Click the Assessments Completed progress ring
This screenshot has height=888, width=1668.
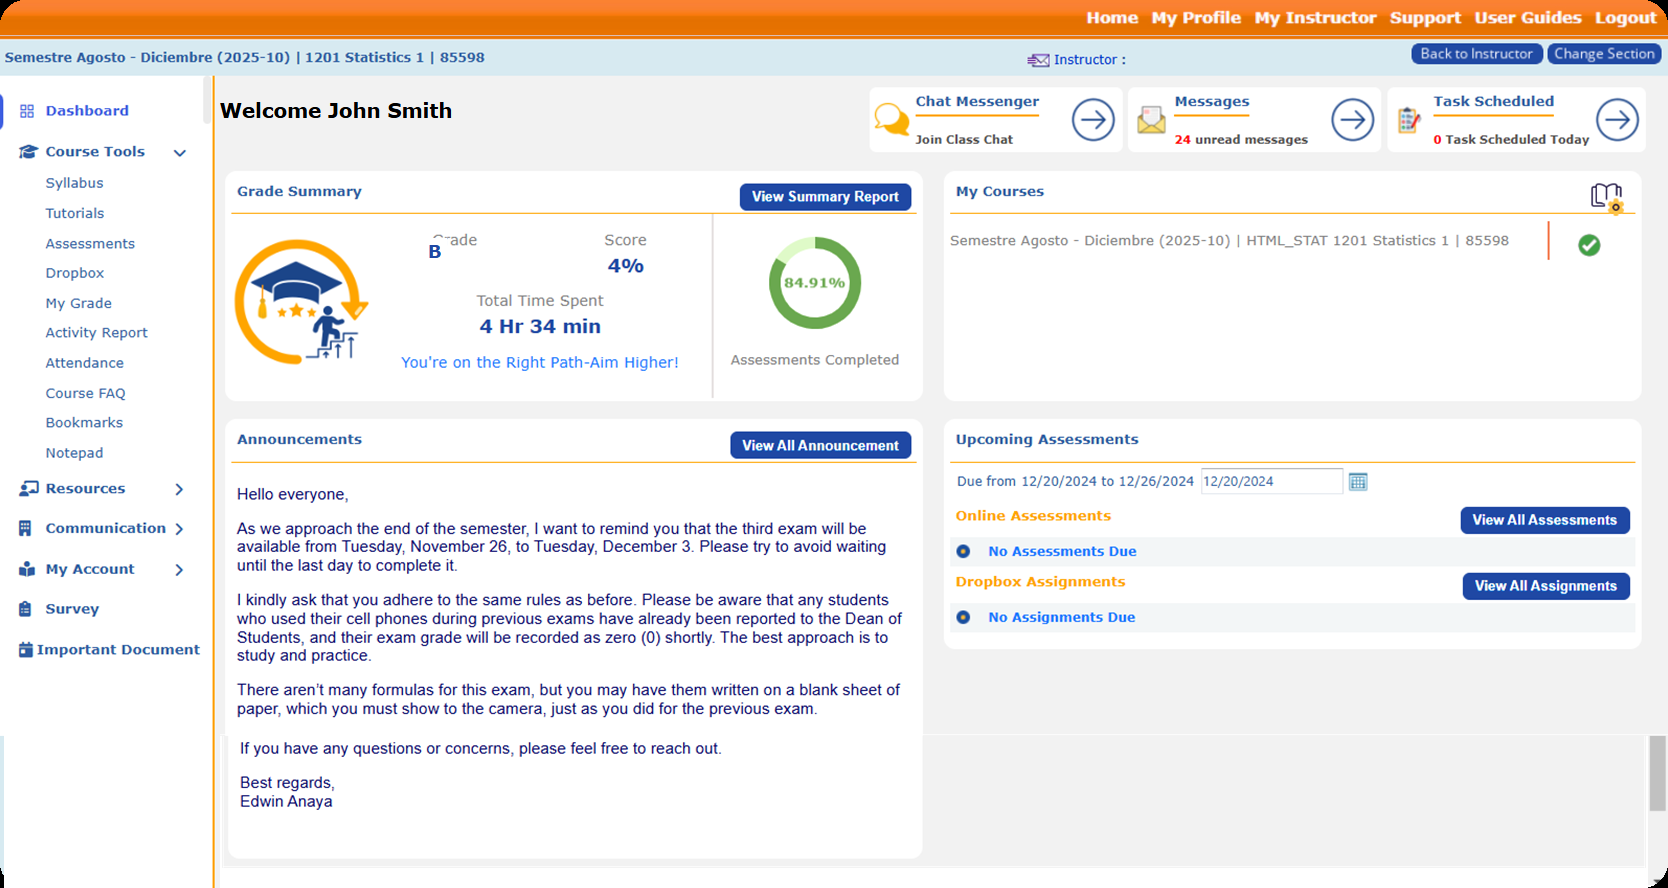click(x=814, y=283)
